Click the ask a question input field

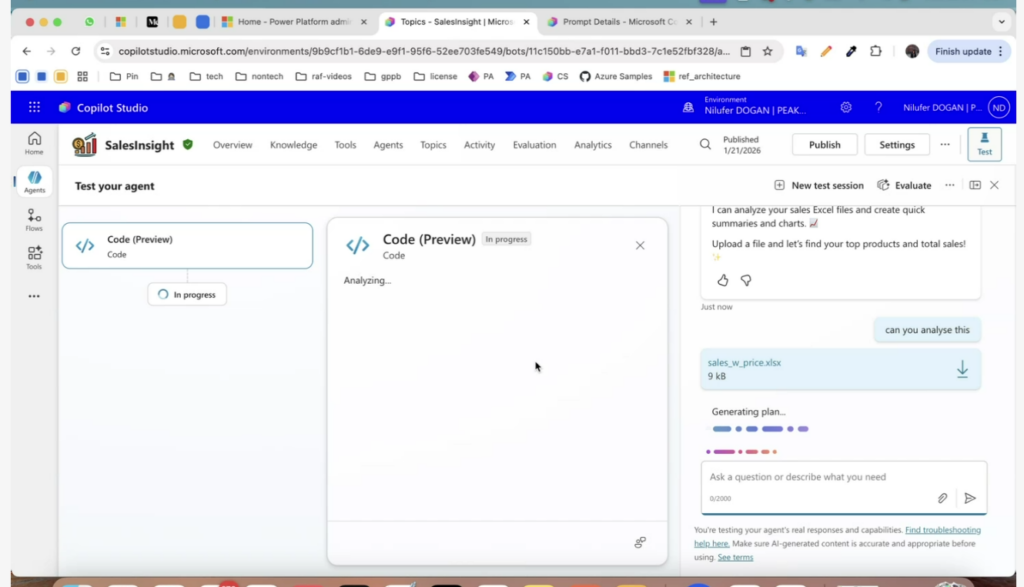tap(820, 477)
